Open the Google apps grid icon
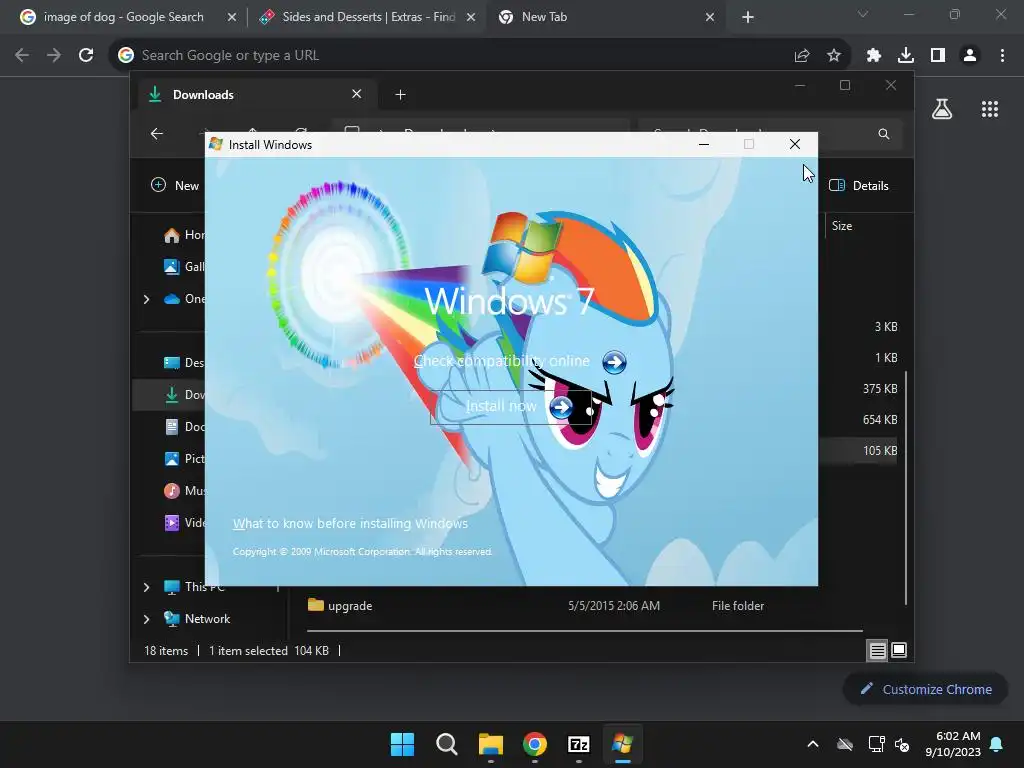 tap(990, 109)
